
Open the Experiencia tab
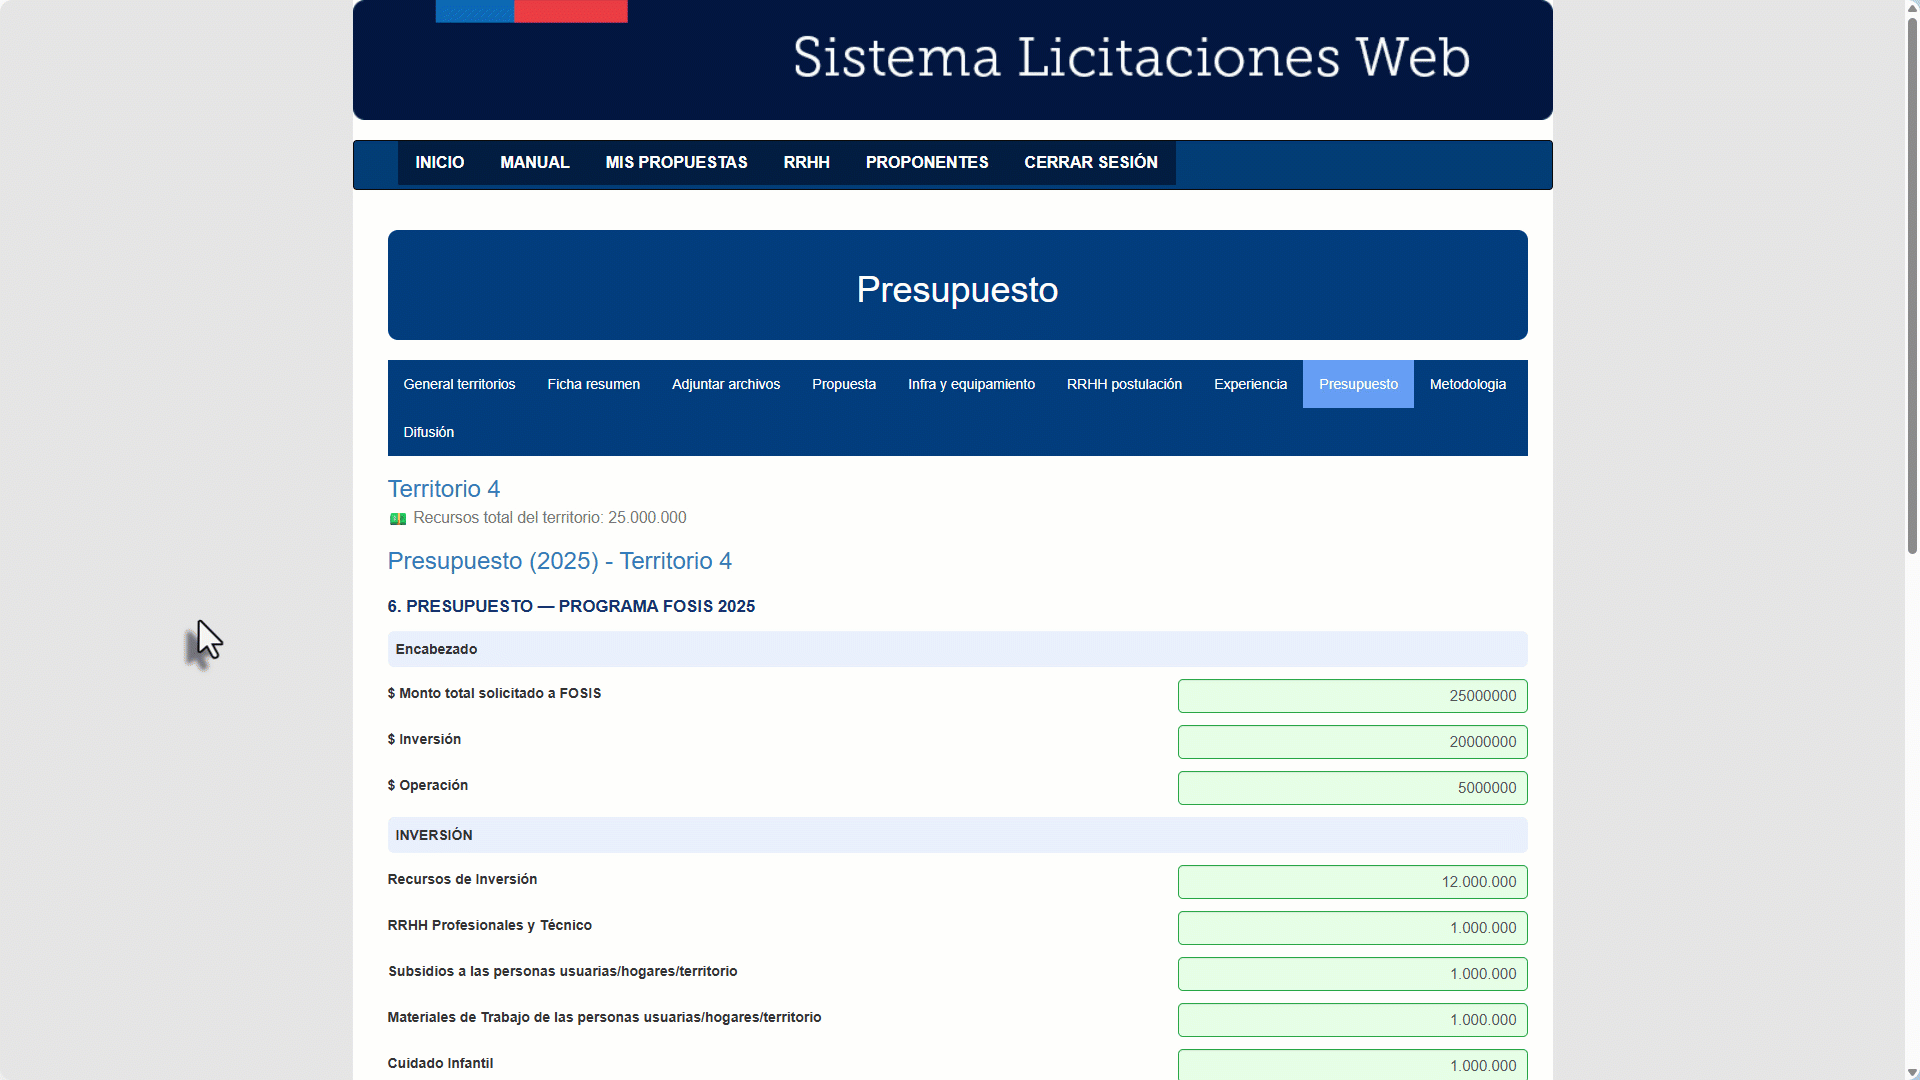point(1250,384)
